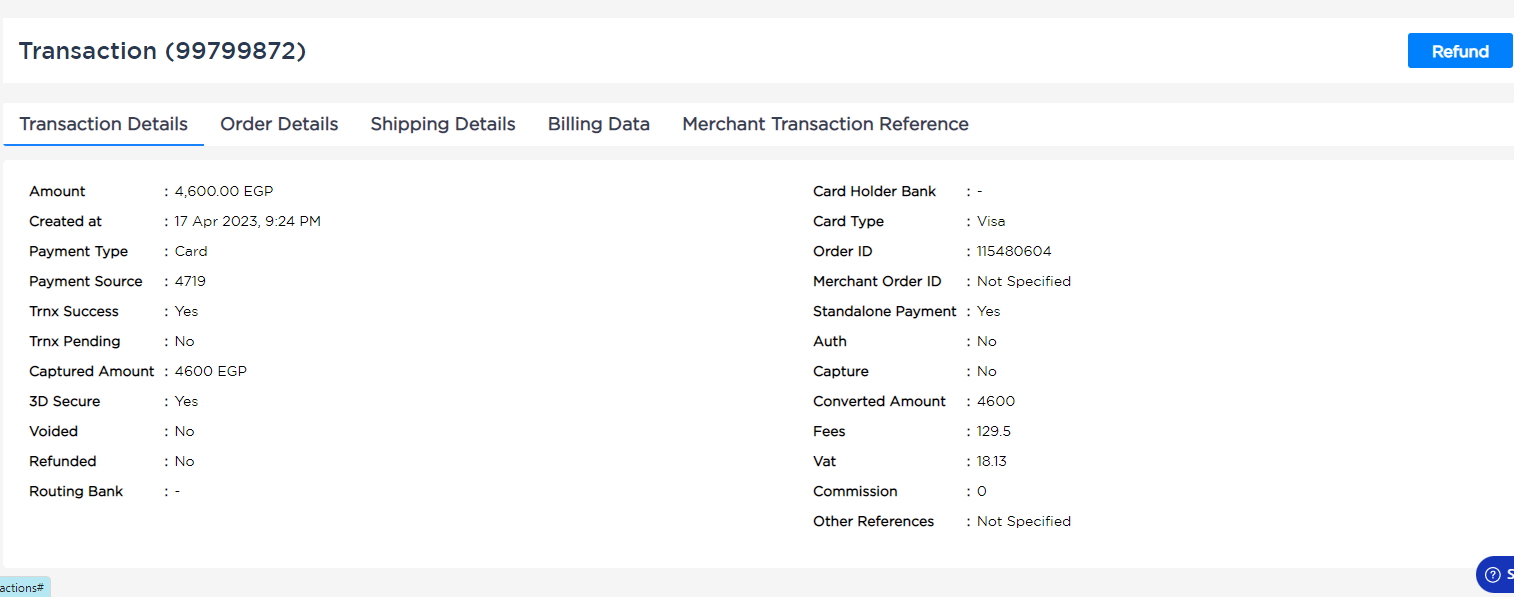
Task: Click the Vat value 18.13
Action: click(x=992, y=461)
